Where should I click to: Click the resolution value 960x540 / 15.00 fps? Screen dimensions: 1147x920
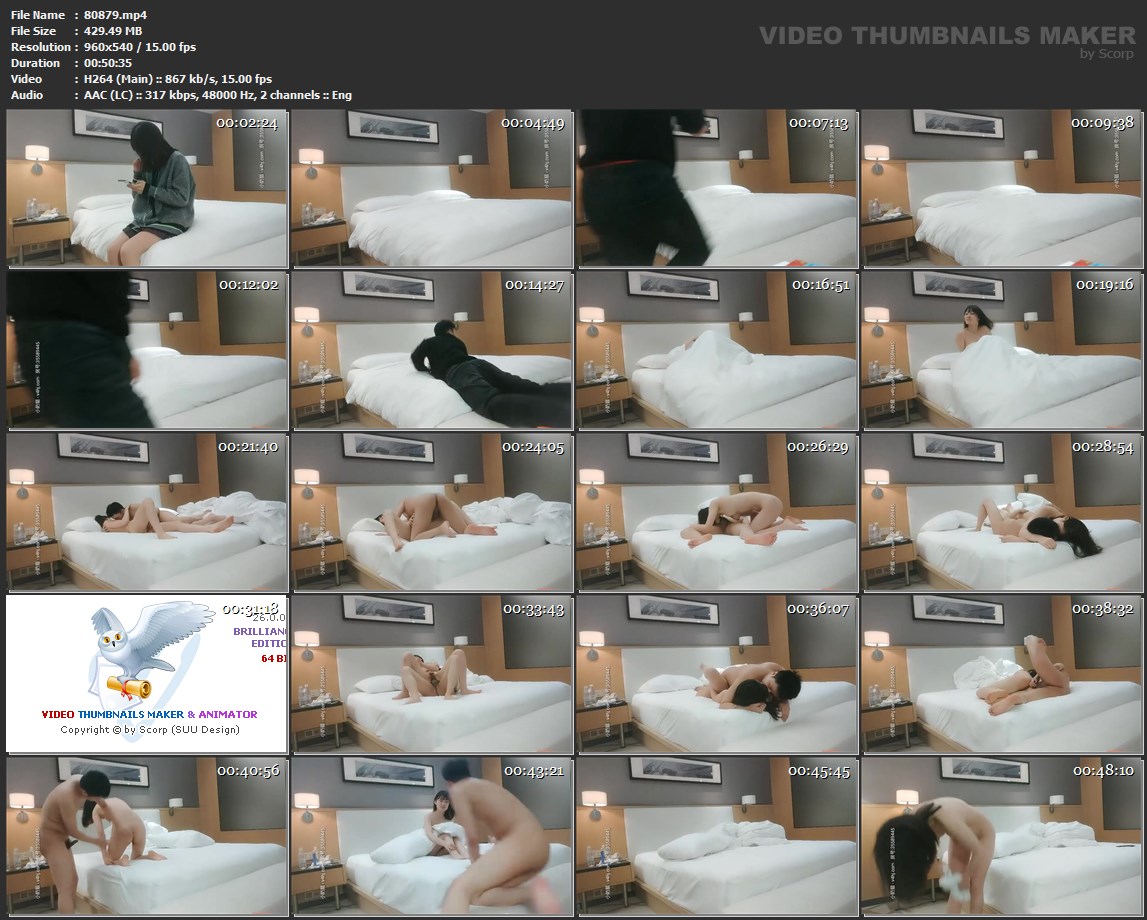click(x=140, y=47)
